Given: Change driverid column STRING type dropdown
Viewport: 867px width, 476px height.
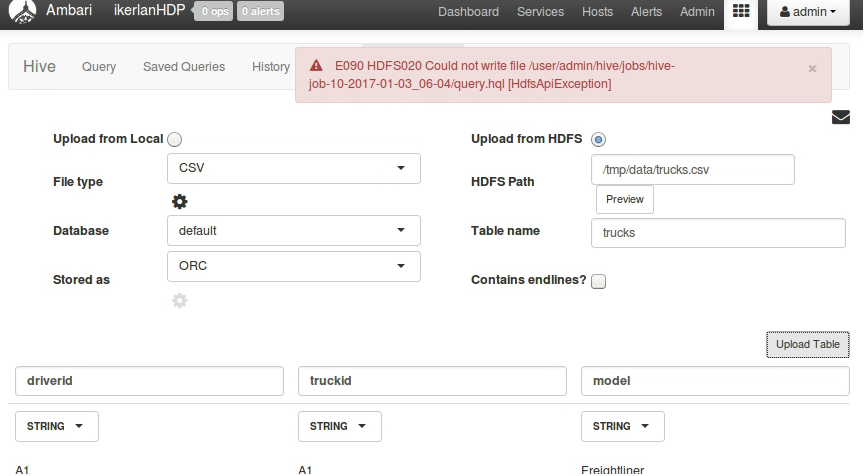Looking at the screenshot, I should tap(56, 426).
